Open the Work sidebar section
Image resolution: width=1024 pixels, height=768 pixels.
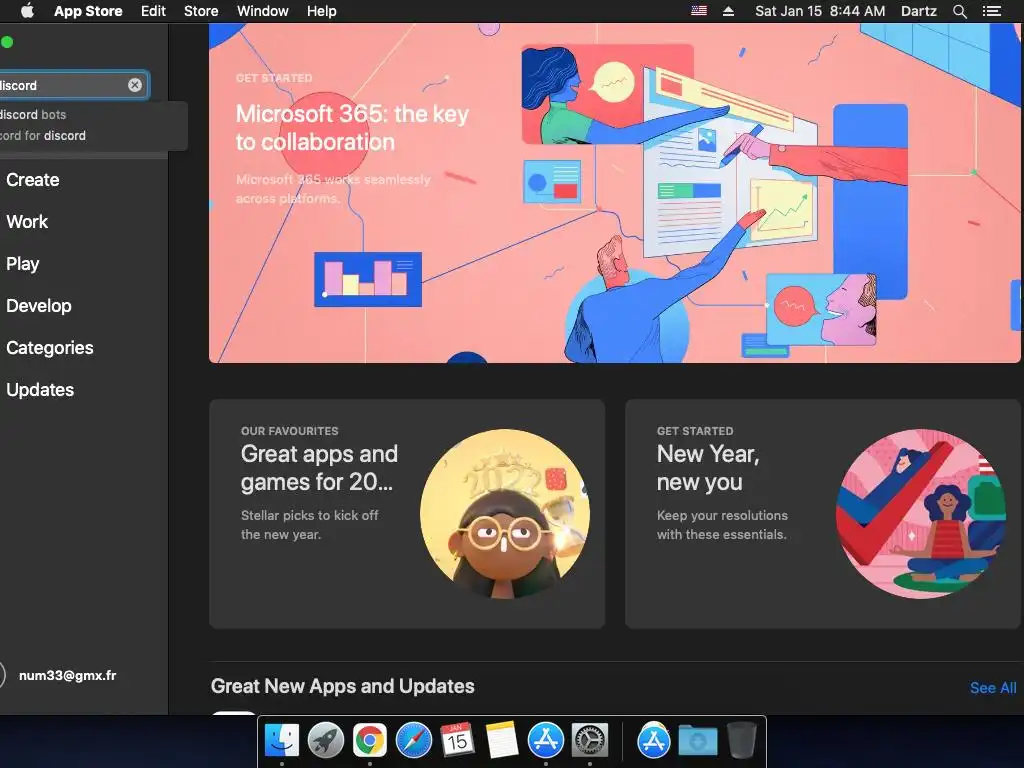[27, 221]
